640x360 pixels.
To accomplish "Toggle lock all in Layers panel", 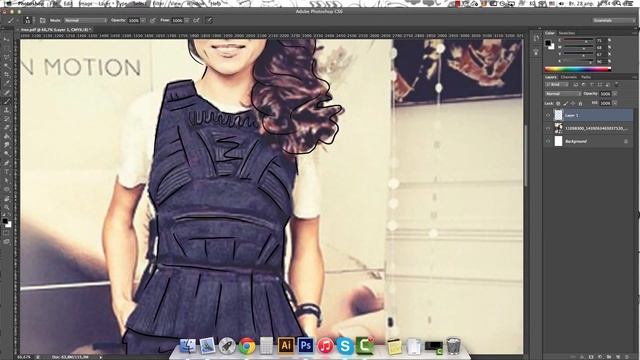I will pyautogui.click(x=580, y=104).
